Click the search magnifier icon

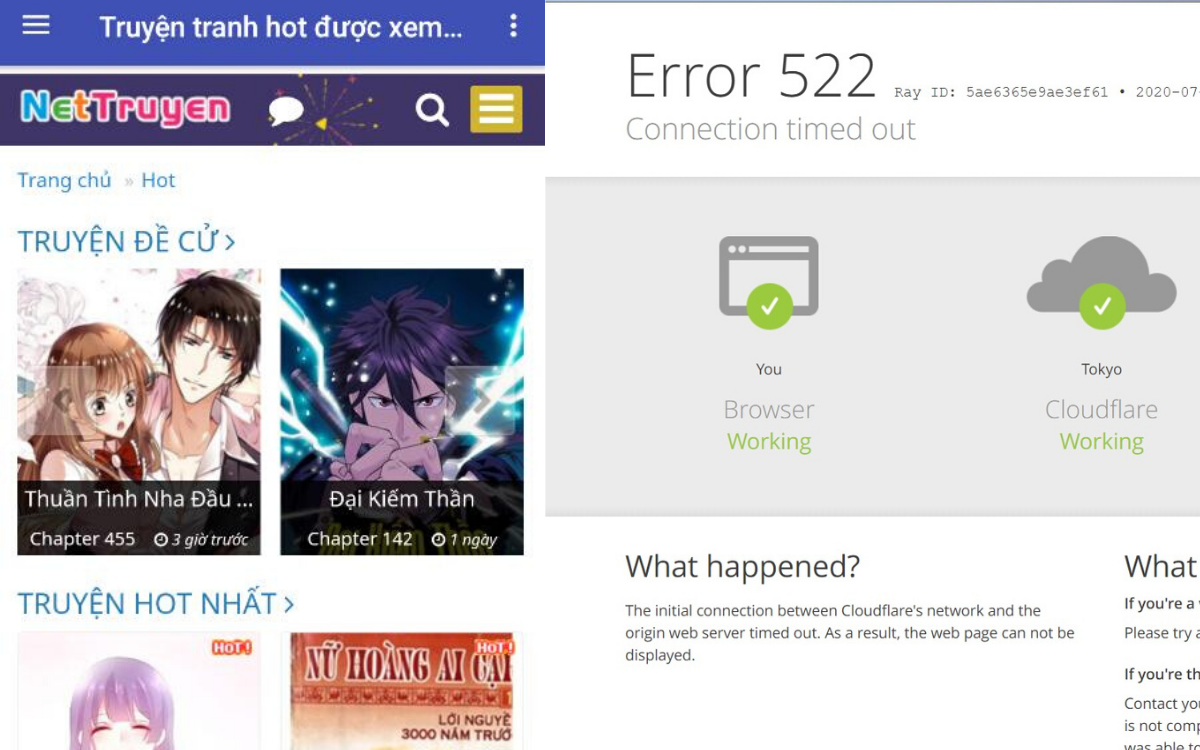point(432,110)
